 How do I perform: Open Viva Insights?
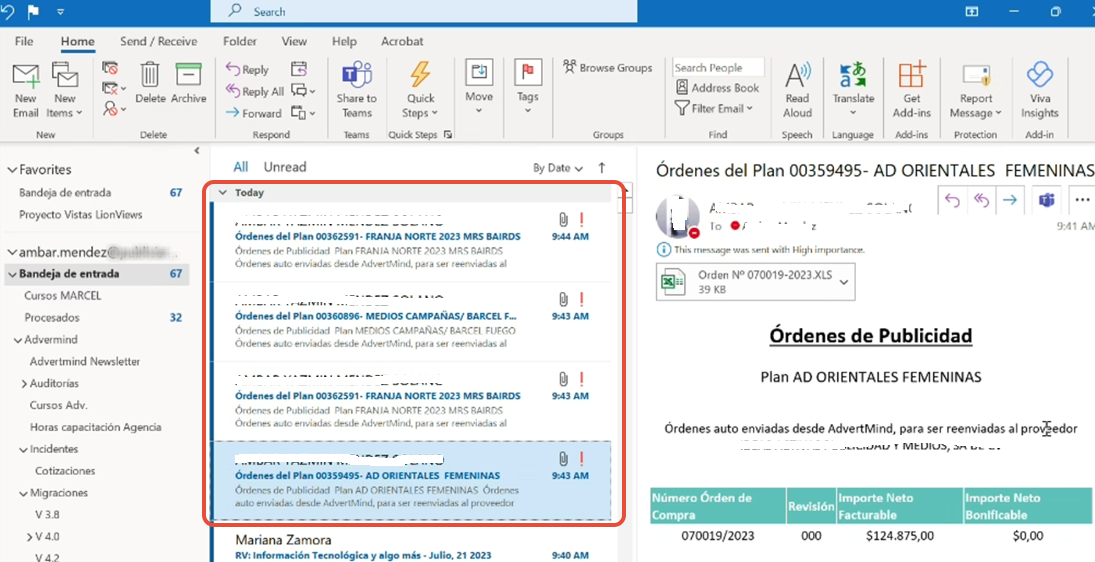pos(1040,91)
